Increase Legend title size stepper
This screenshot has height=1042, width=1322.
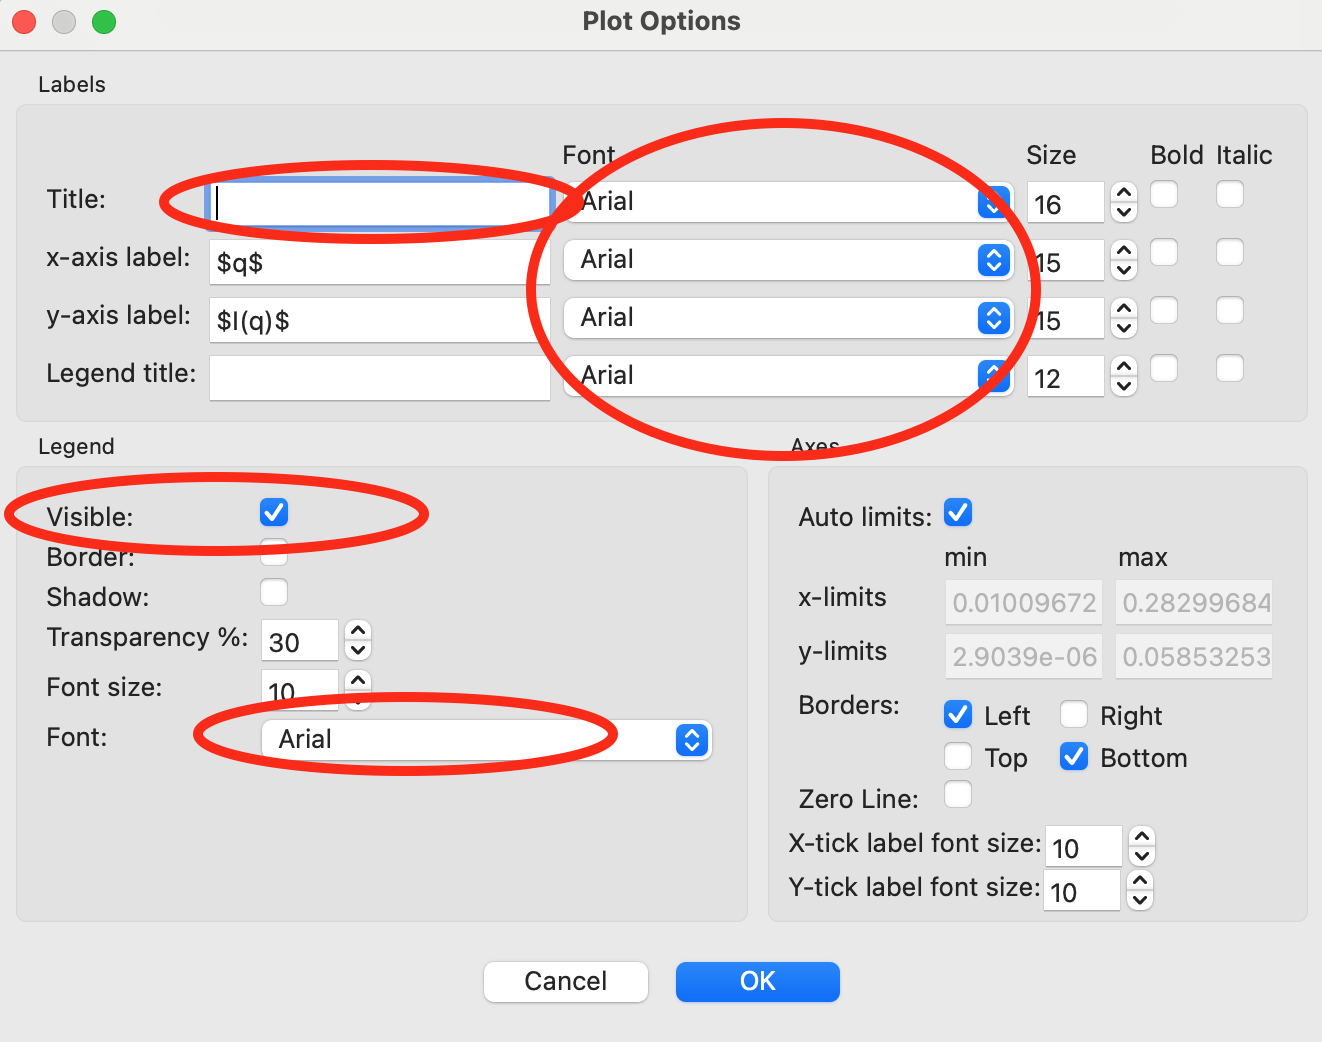(1124, 367)
